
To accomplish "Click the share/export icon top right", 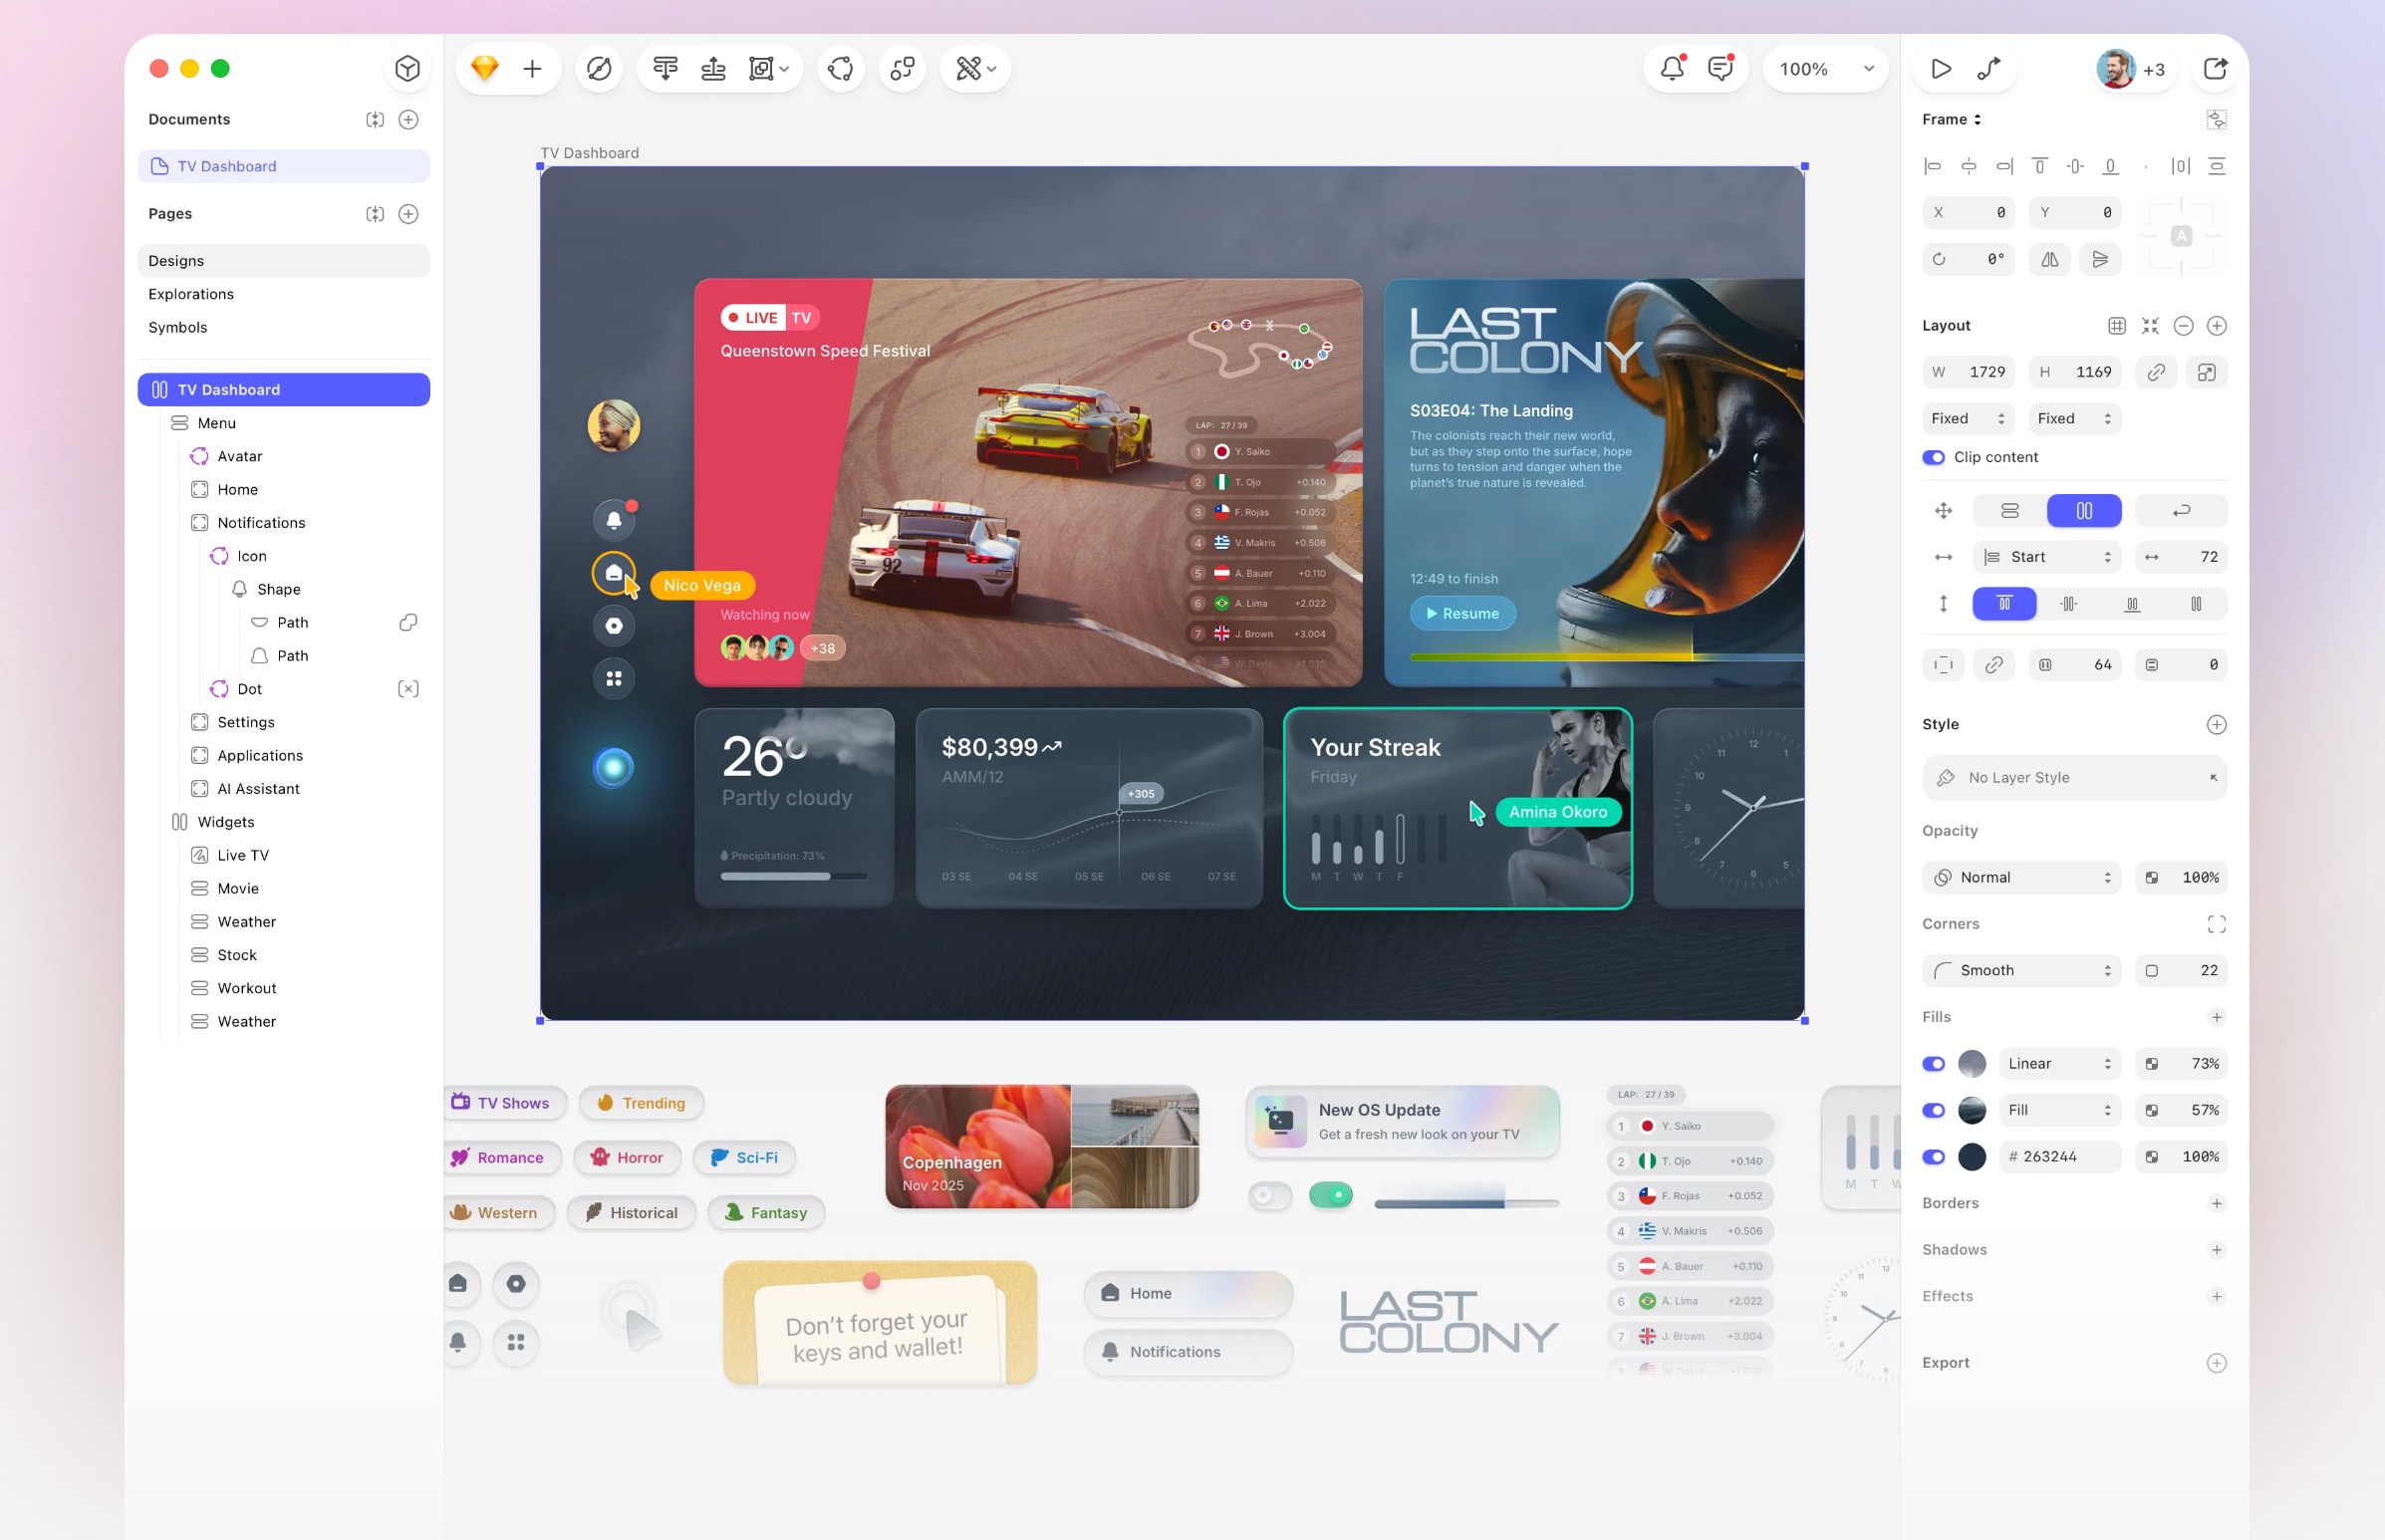I will pyautogui.click(x=2215, y=68).
